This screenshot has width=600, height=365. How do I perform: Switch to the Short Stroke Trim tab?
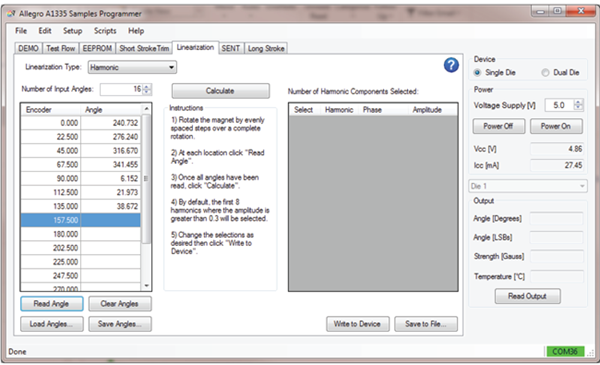click(144, 48)
